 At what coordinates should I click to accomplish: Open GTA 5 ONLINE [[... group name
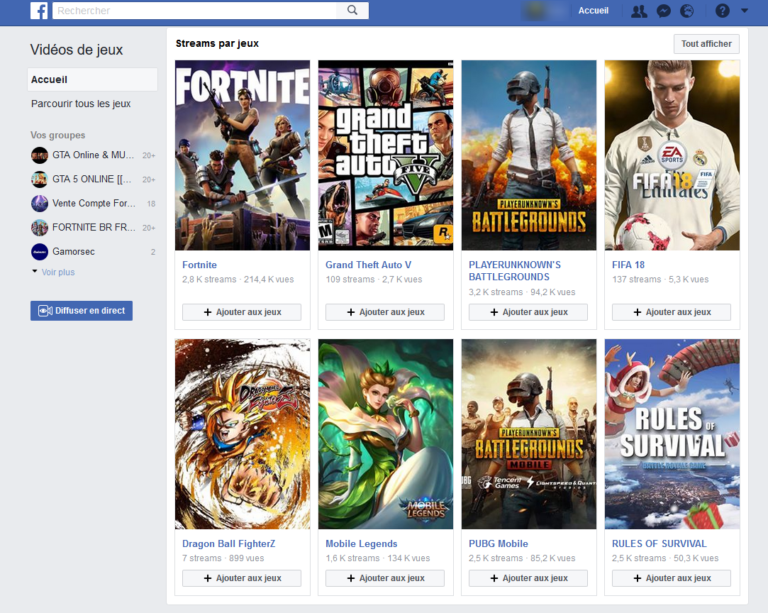click(x=92, y=179)
